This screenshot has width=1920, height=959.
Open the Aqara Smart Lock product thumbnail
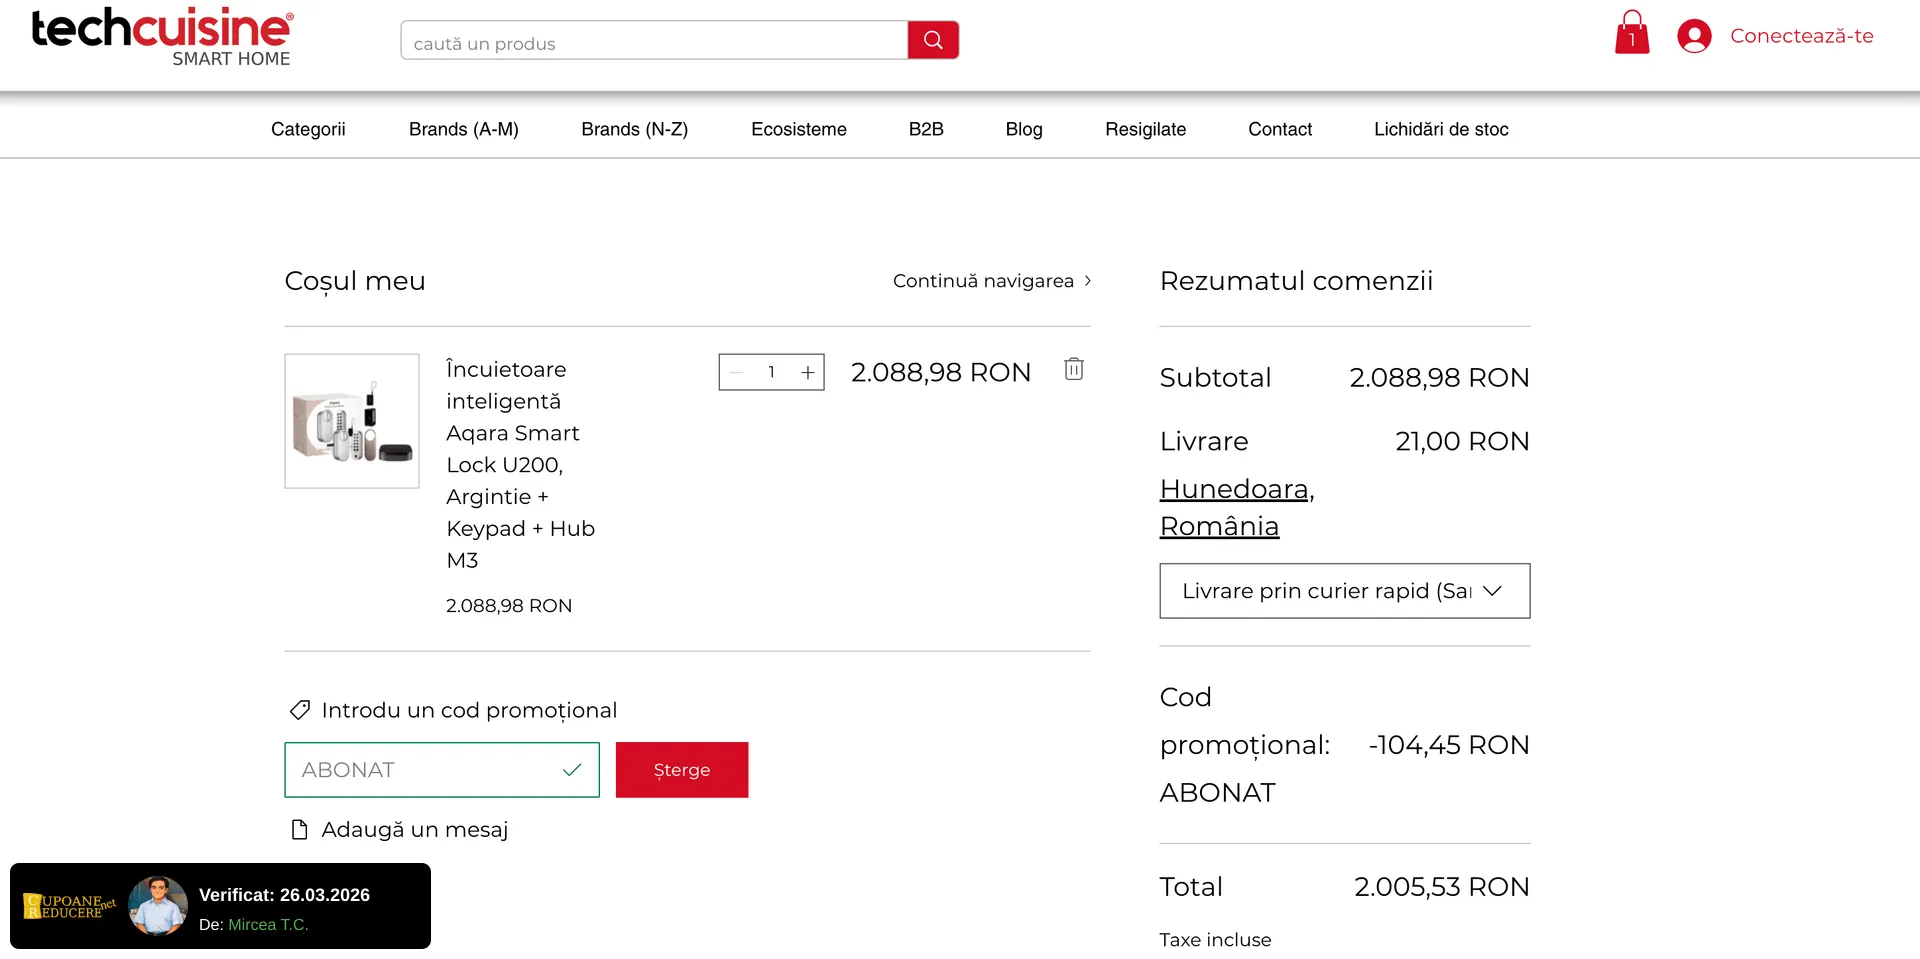(352, 421)
